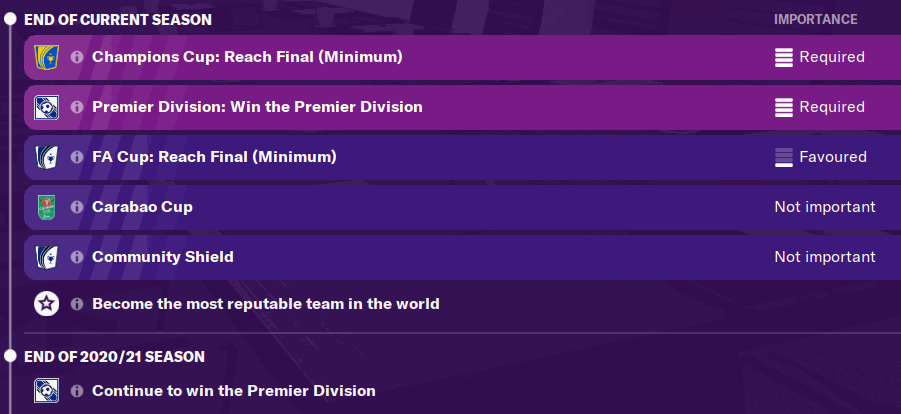Select Premier Division: Win the Premier Division row
Viewport: 901px width, 414px height.
[x=463, y=108]
